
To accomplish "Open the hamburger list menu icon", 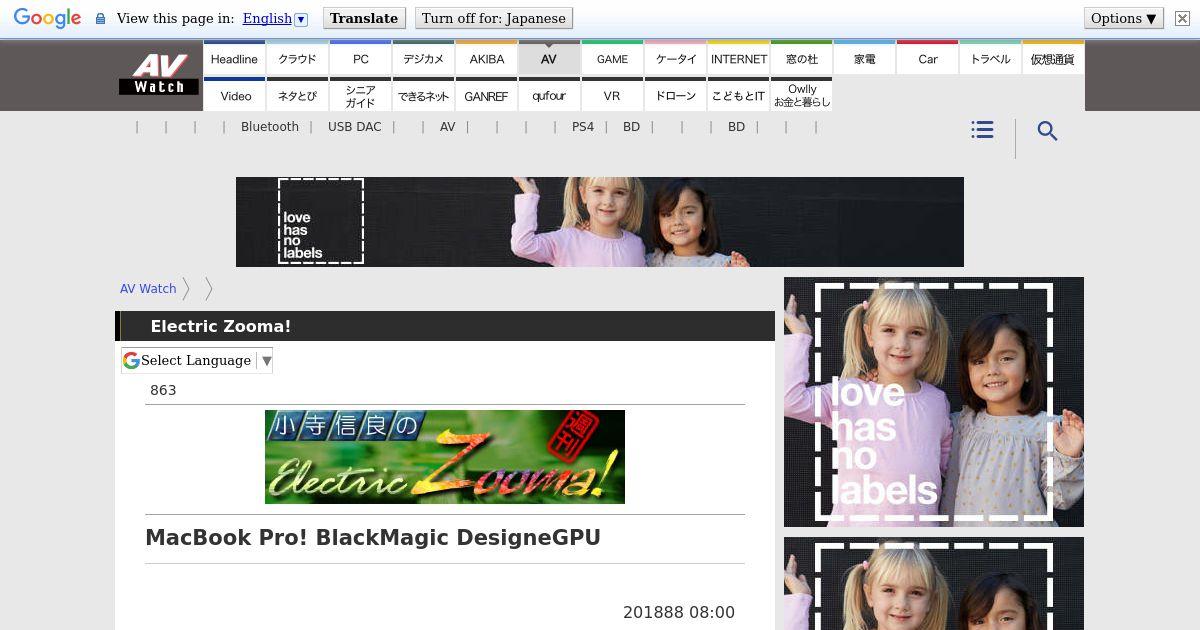I will pos(982,130).
